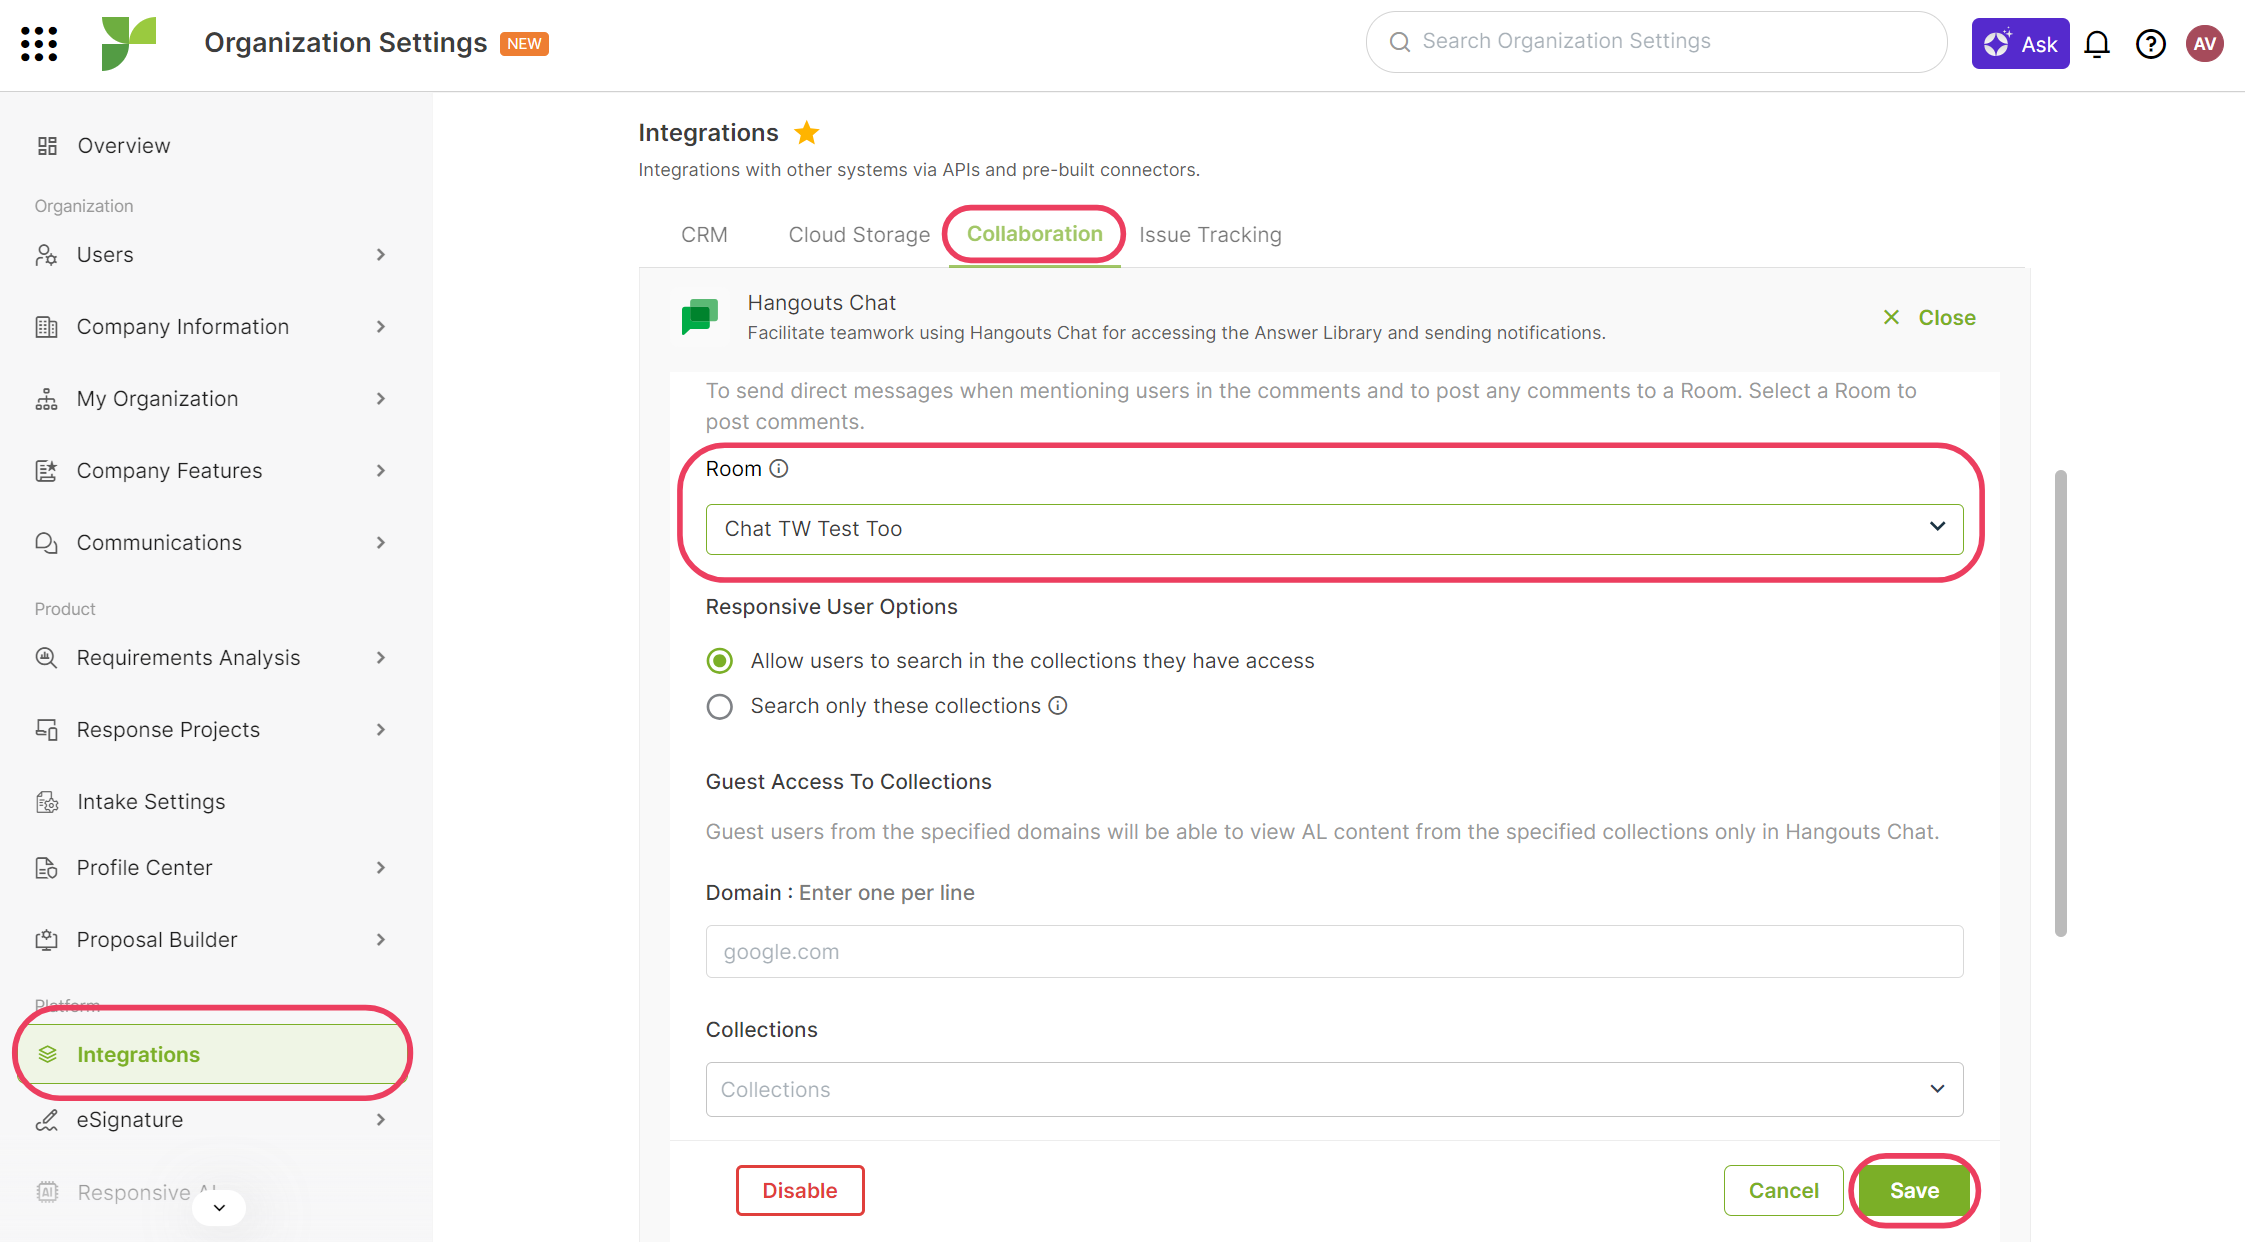Click the Requirements Analysis magnifier icon
This screenshot has height=1242, width=2245.
[47, 658]
